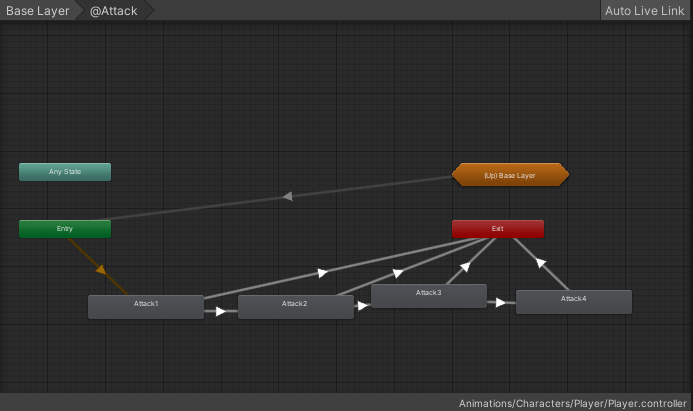Select the Attack1 state node

(146, 307)
